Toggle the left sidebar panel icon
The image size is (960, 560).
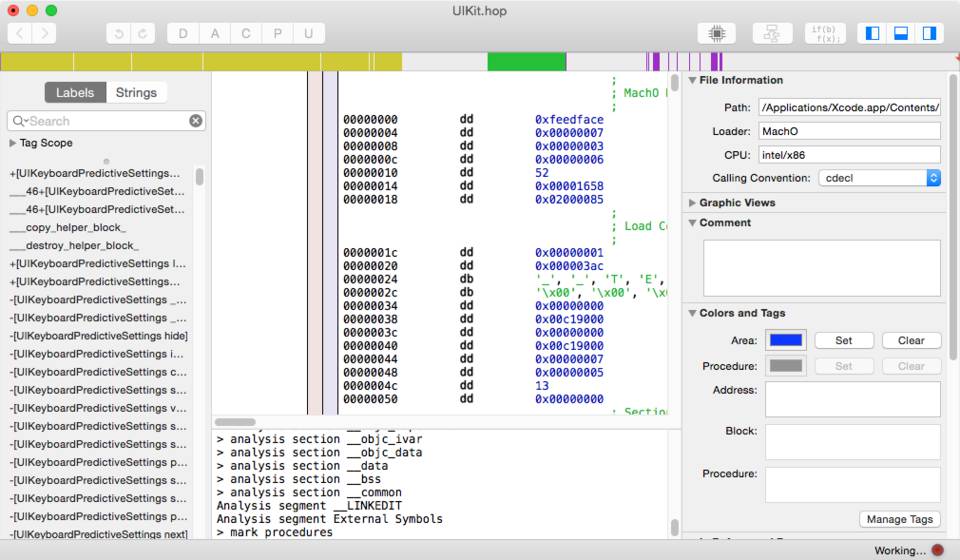[872, 33]
